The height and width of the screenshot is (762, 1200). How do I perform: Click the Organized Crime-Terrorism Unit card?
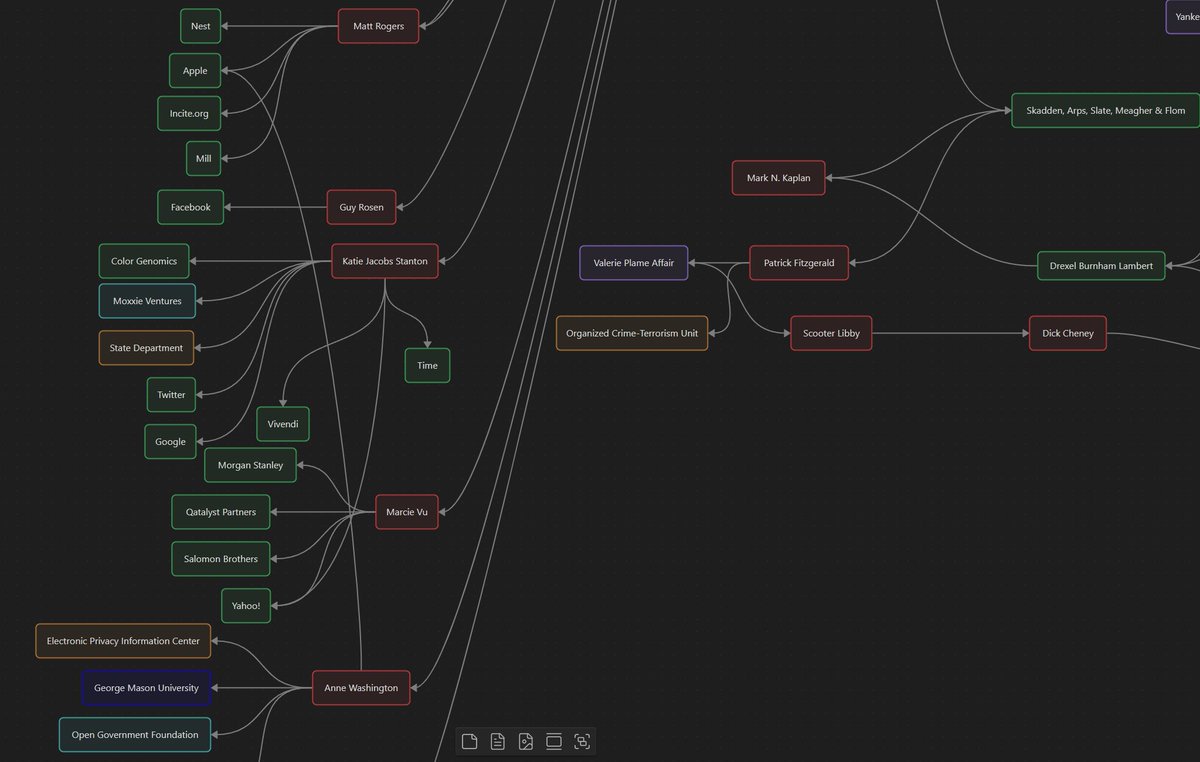click(x=632, y=333)
